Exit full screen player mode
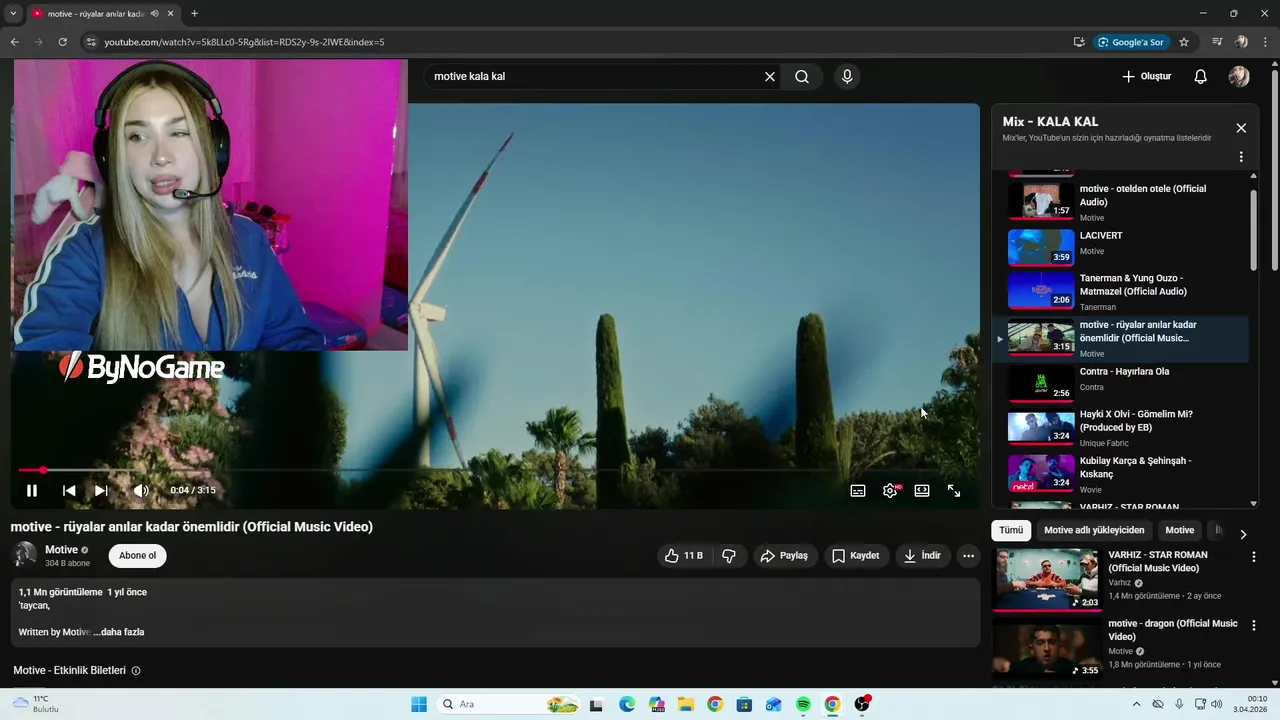 [954, 490]
